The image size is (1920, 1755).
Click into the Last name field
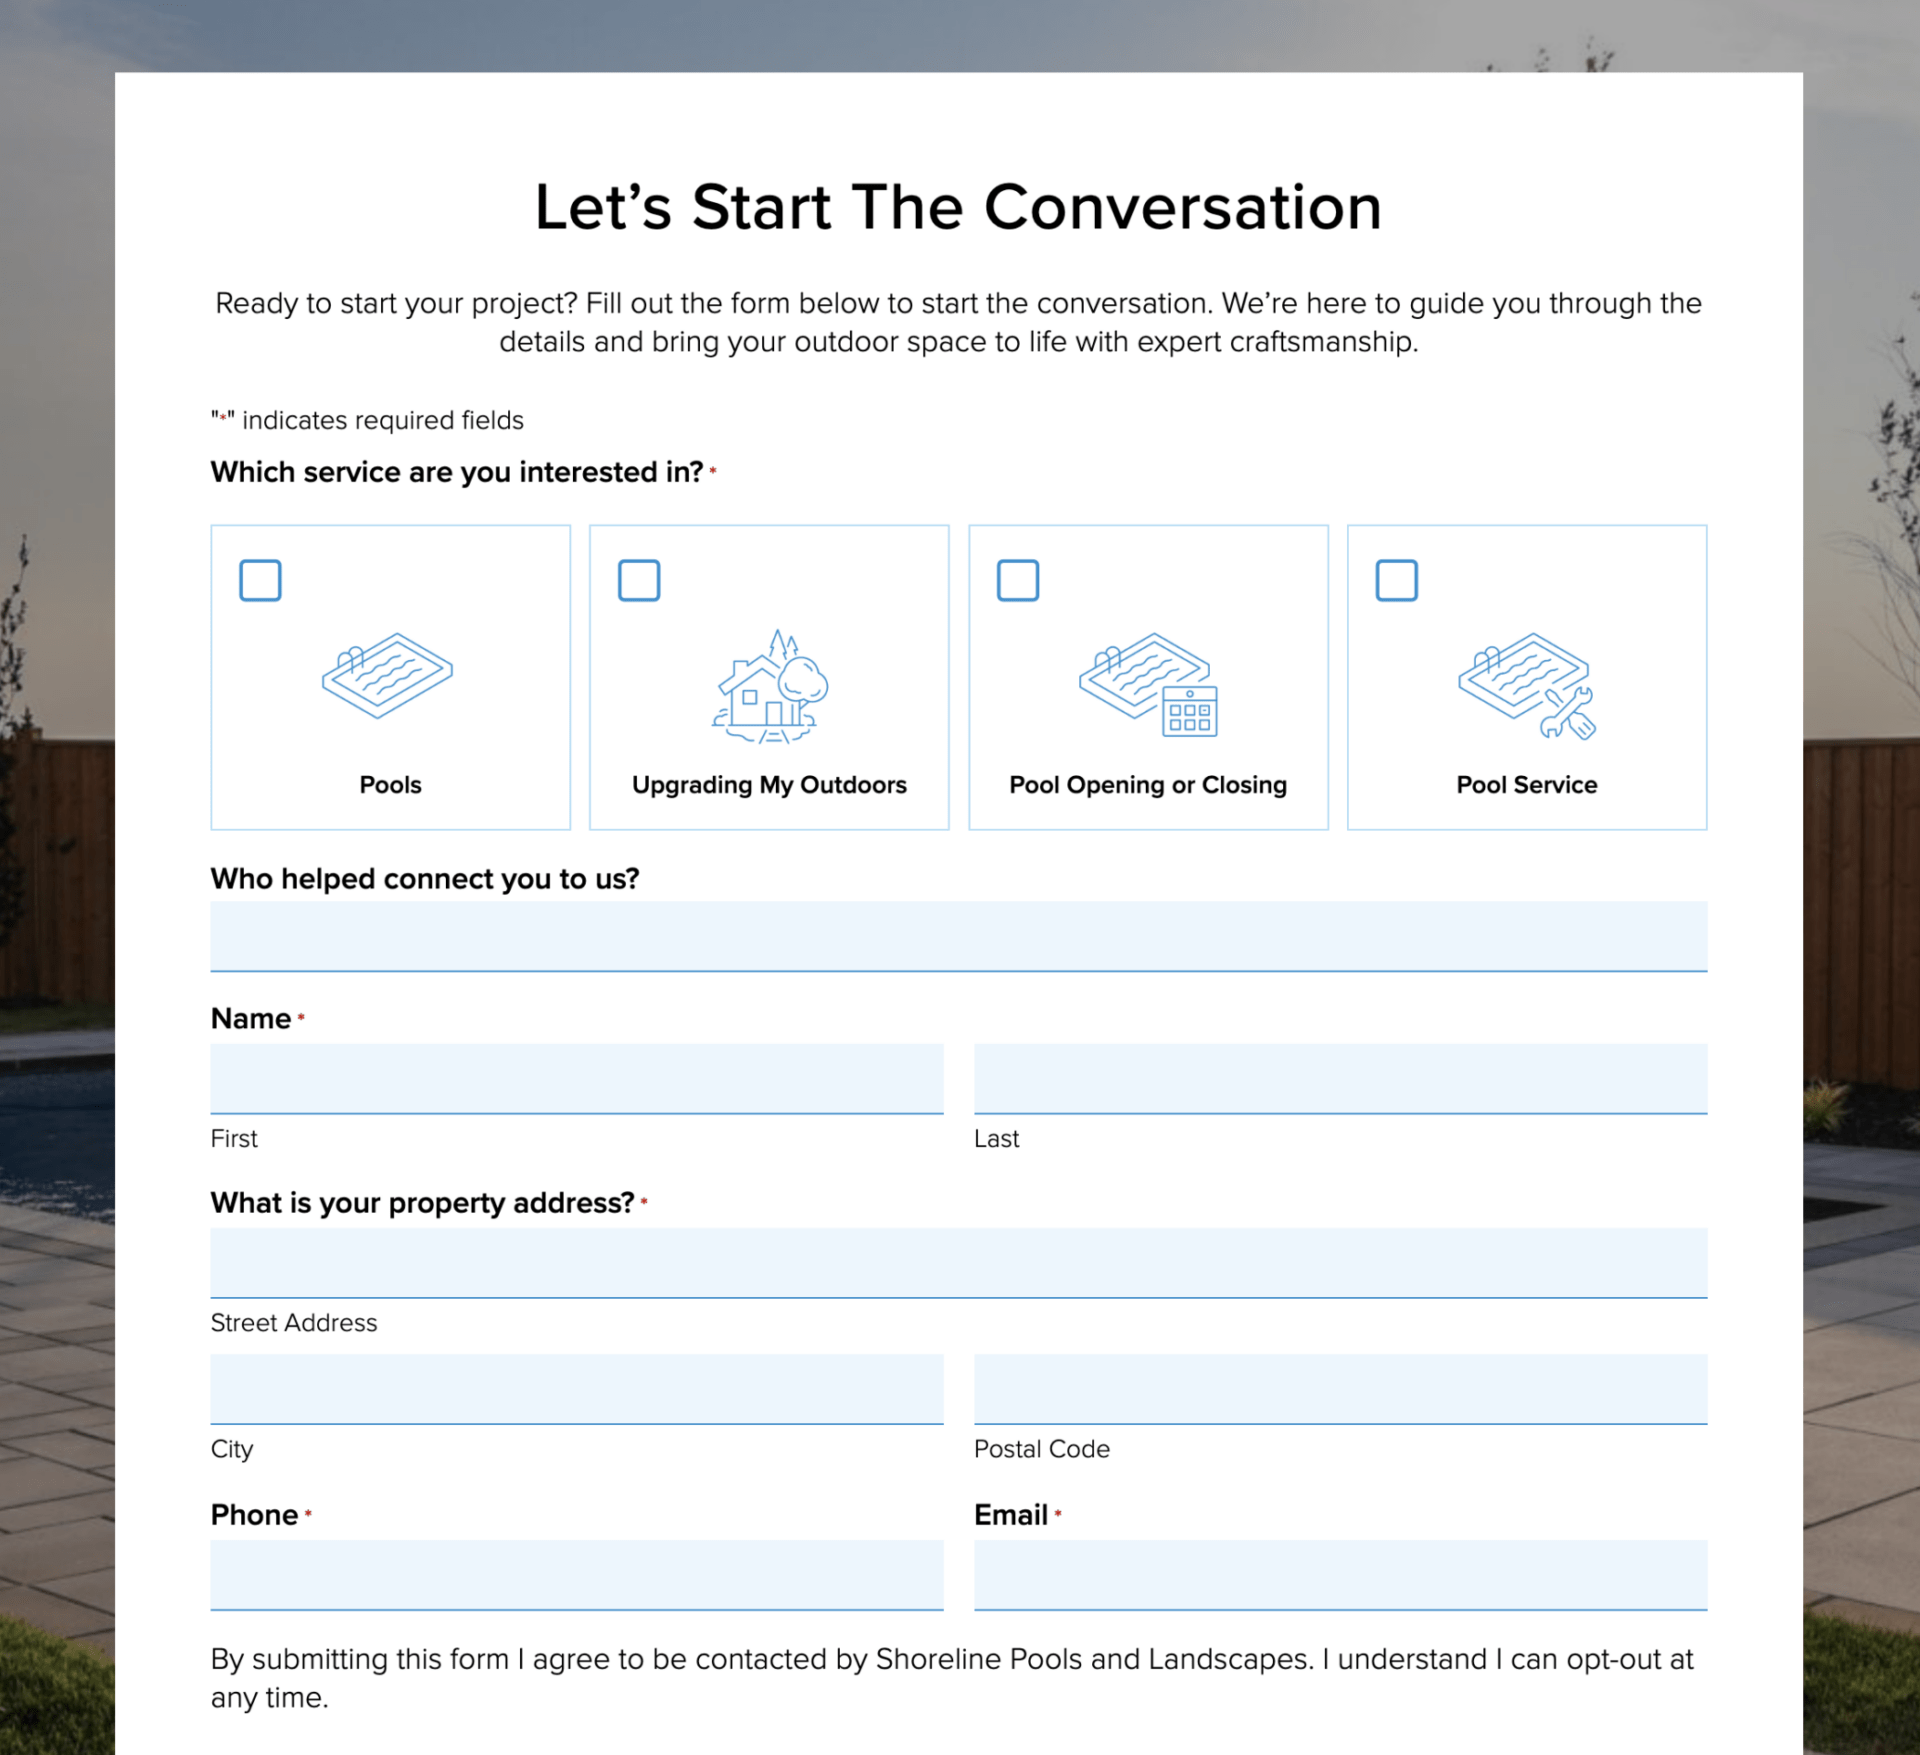pyautogui.click(x=1340, y=1078)
